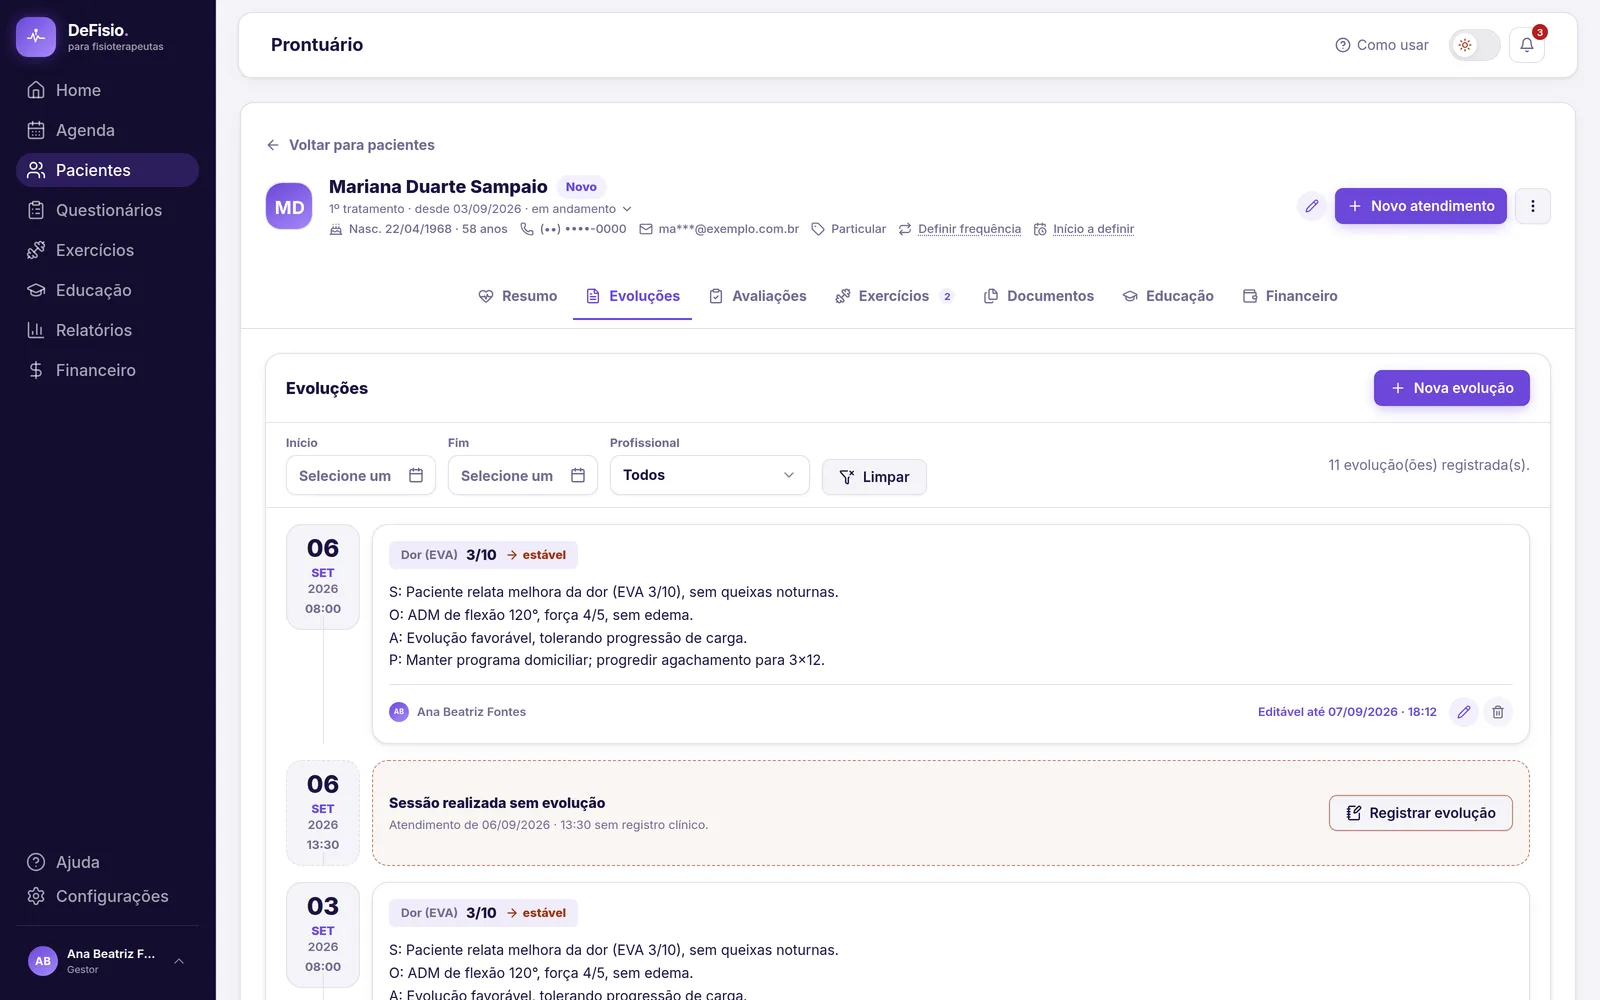Image resolution: width=1600 pixels, height=1000 pixels.
Task: Click the 'ma***@exemplo.com.br' email text
Action: click(729, 229)
